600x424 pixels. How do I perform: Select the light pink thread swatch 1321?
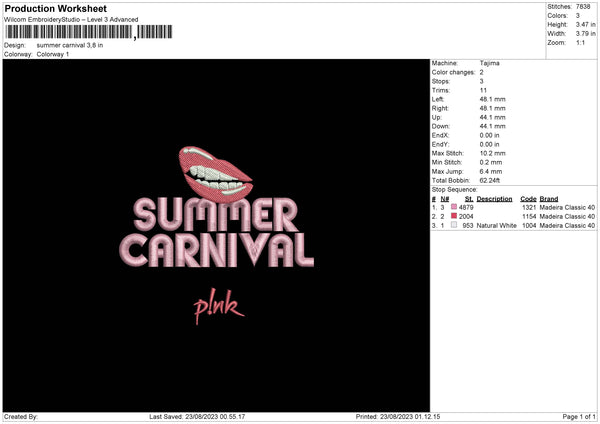tap(454, 207)
